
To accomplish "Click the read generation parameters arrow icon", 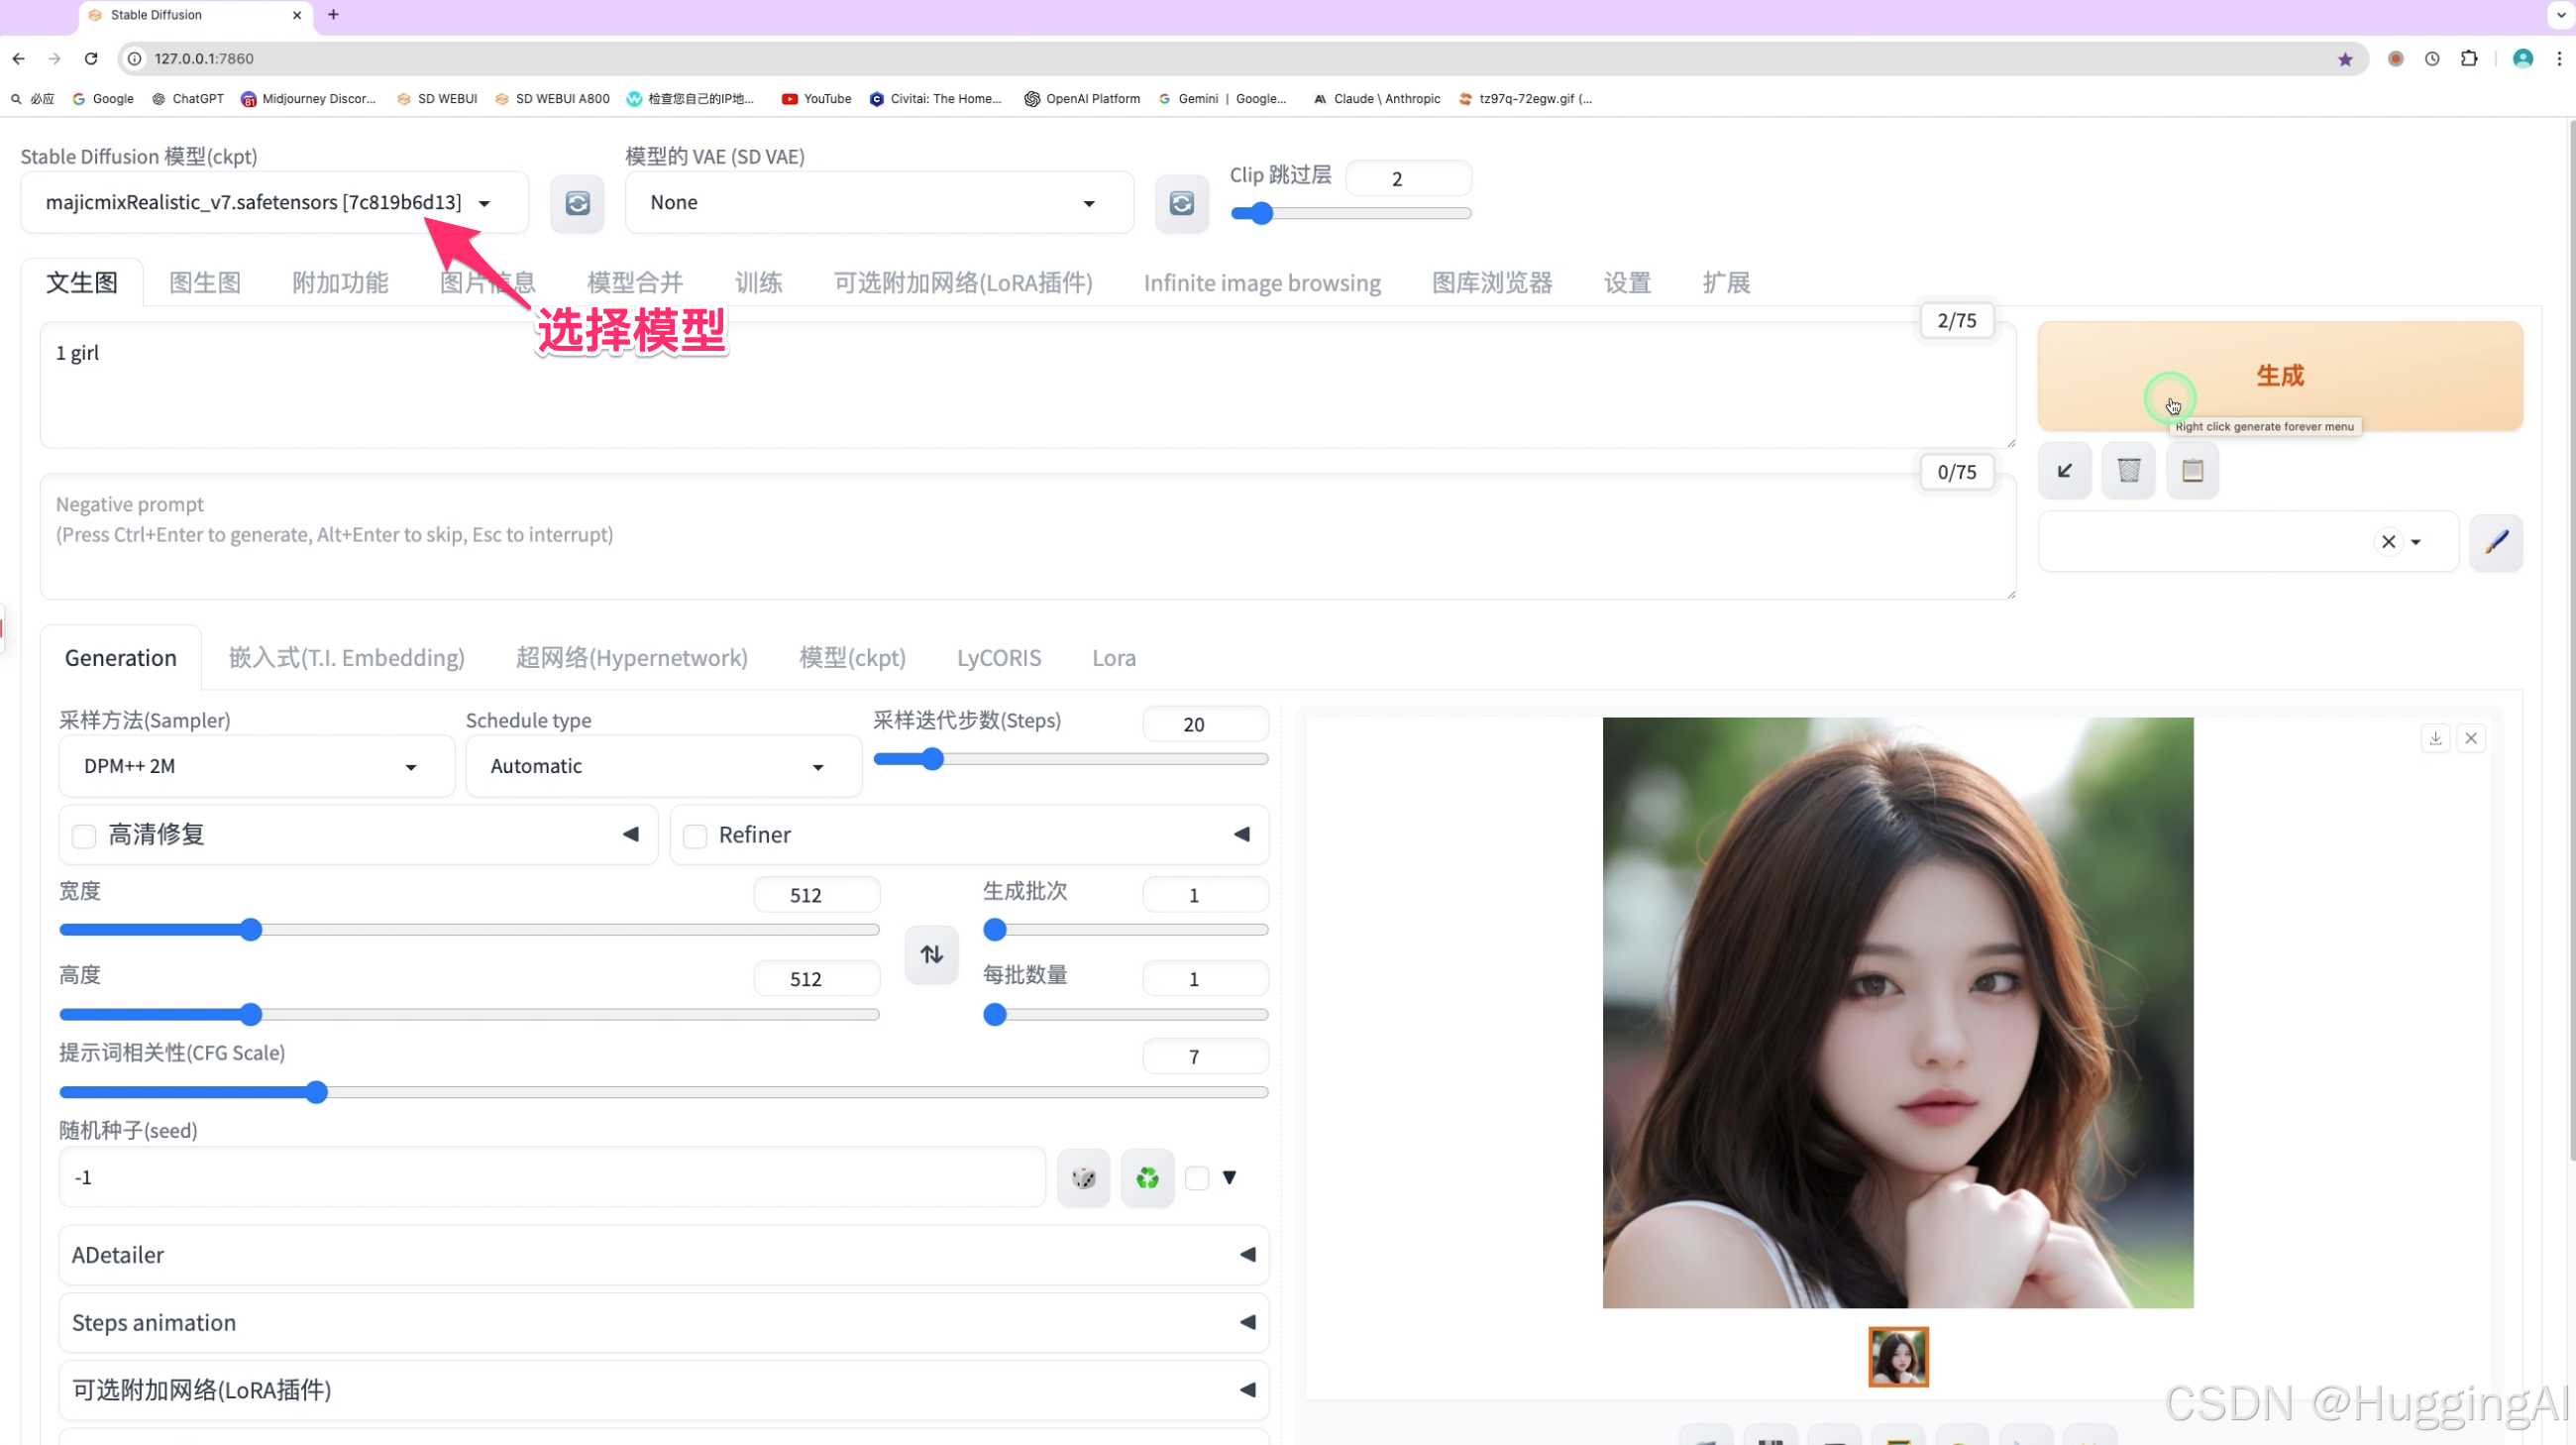I will (x=2064, y=470).
